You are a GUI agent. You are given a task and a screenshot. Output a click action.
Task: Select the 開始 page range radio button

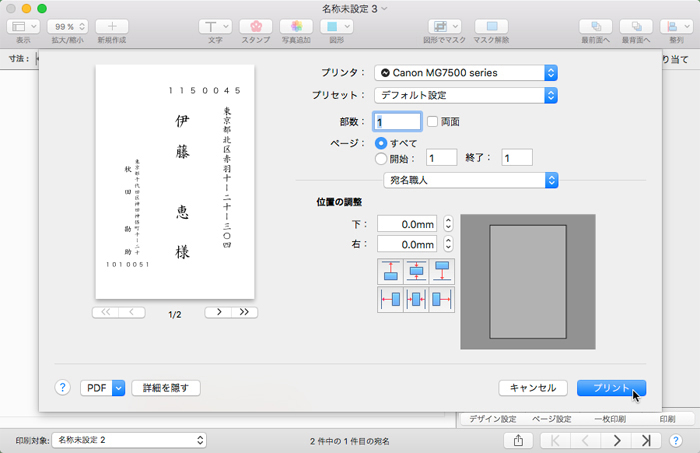coord(381,158)
